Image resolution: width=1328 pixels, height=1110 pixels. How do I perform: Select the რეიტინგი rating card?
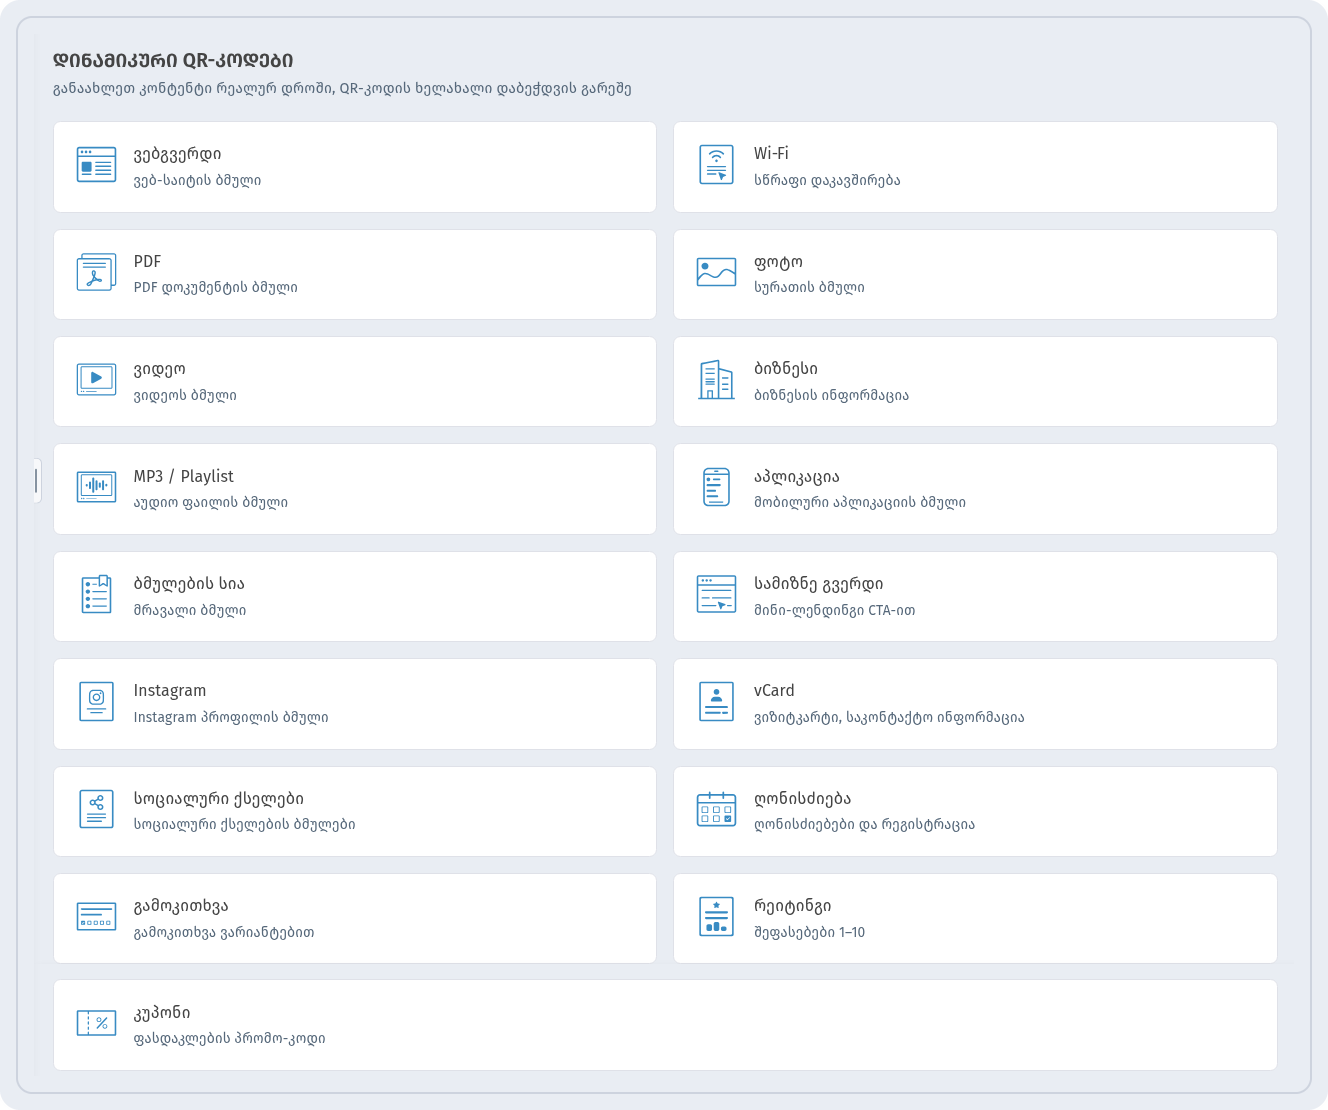point(975,918)
